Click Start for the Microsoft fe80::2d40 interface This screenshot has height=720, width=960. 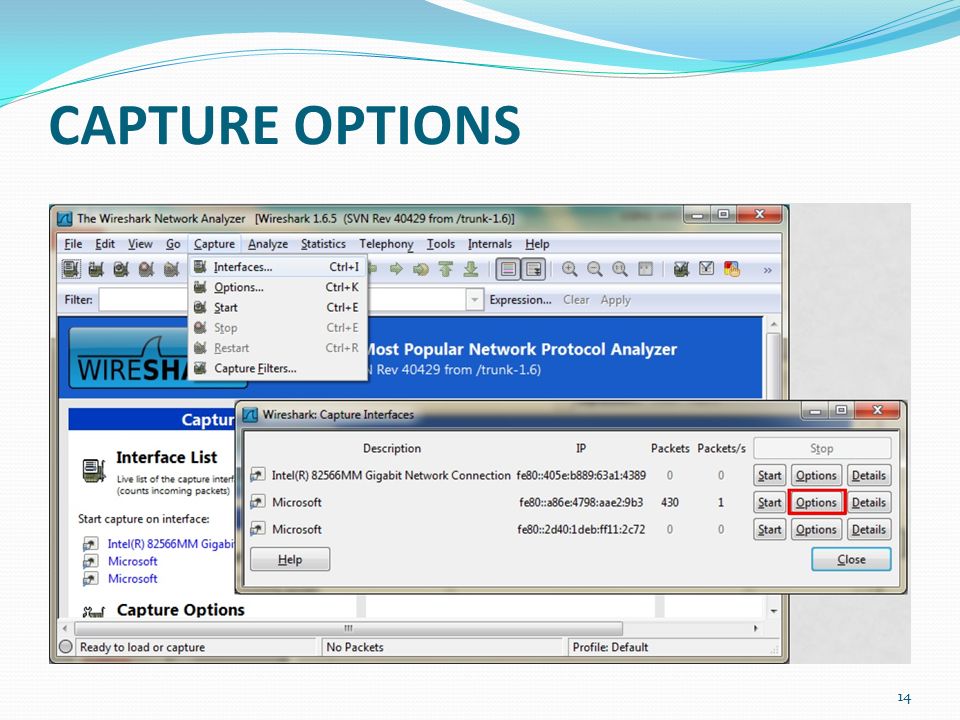point(770,530)
